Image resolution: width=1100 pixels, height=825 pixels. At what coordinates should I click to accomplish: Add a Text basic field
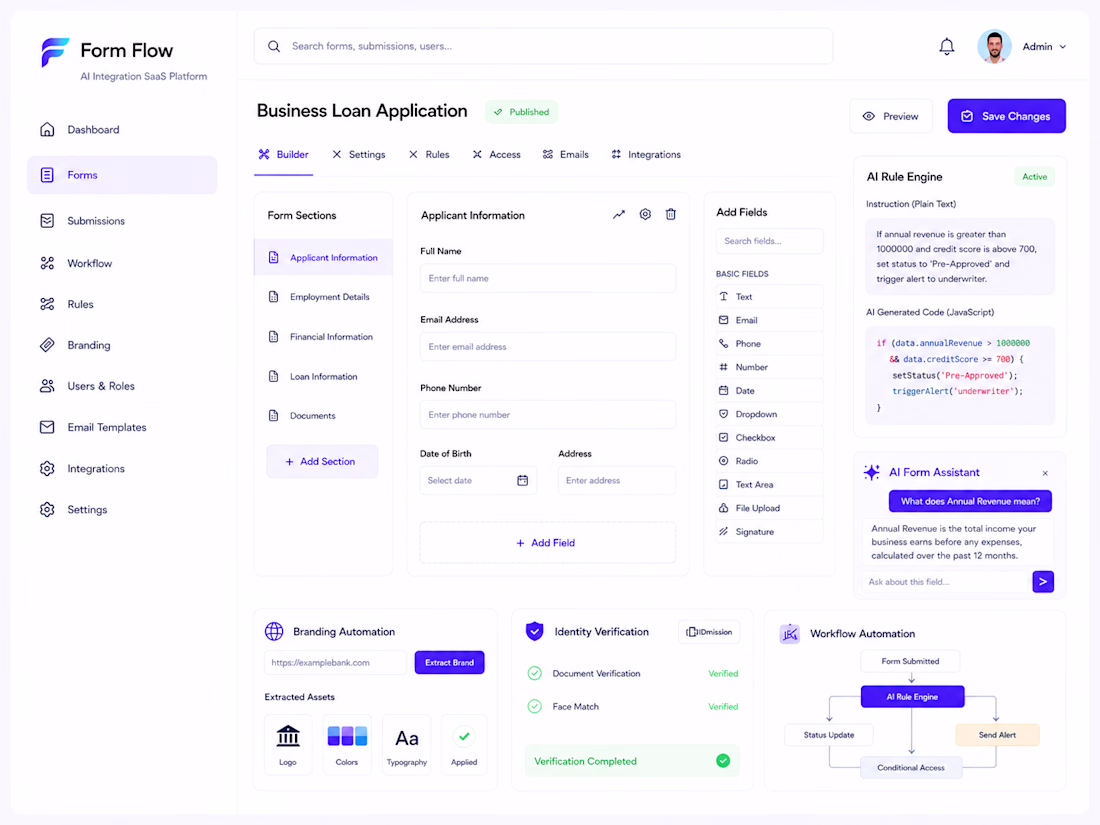click(x=770, y=297)
